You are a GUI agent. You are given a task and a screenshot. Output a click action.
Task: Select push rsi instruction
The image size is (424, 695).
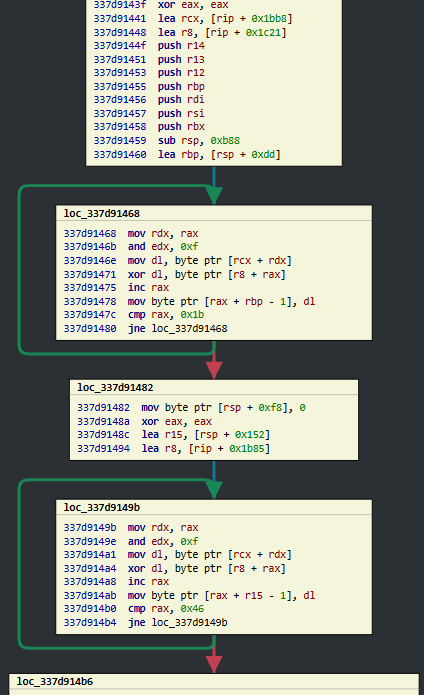pos(149,113)
